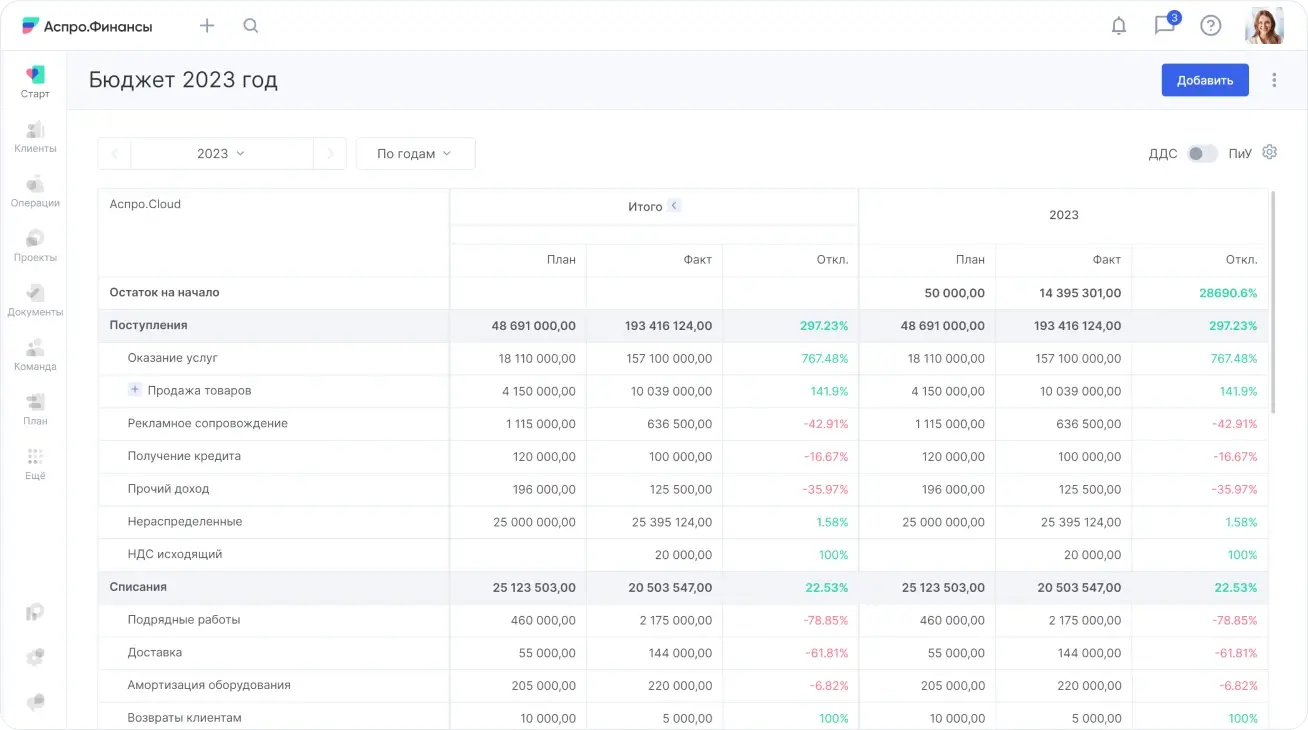Click the help question mark icon
Viewport: 1308px width, 730px height.
pyautogui.click(x=1211, y=26)
